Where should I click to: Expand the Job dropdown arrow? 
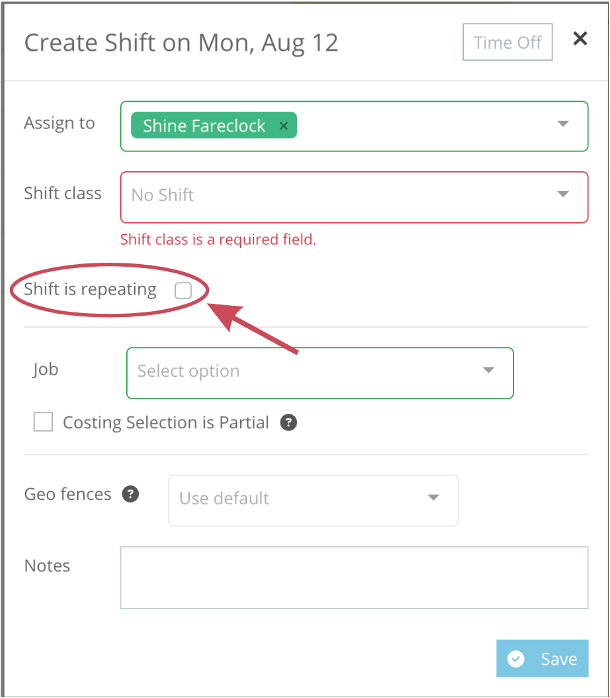488,370
